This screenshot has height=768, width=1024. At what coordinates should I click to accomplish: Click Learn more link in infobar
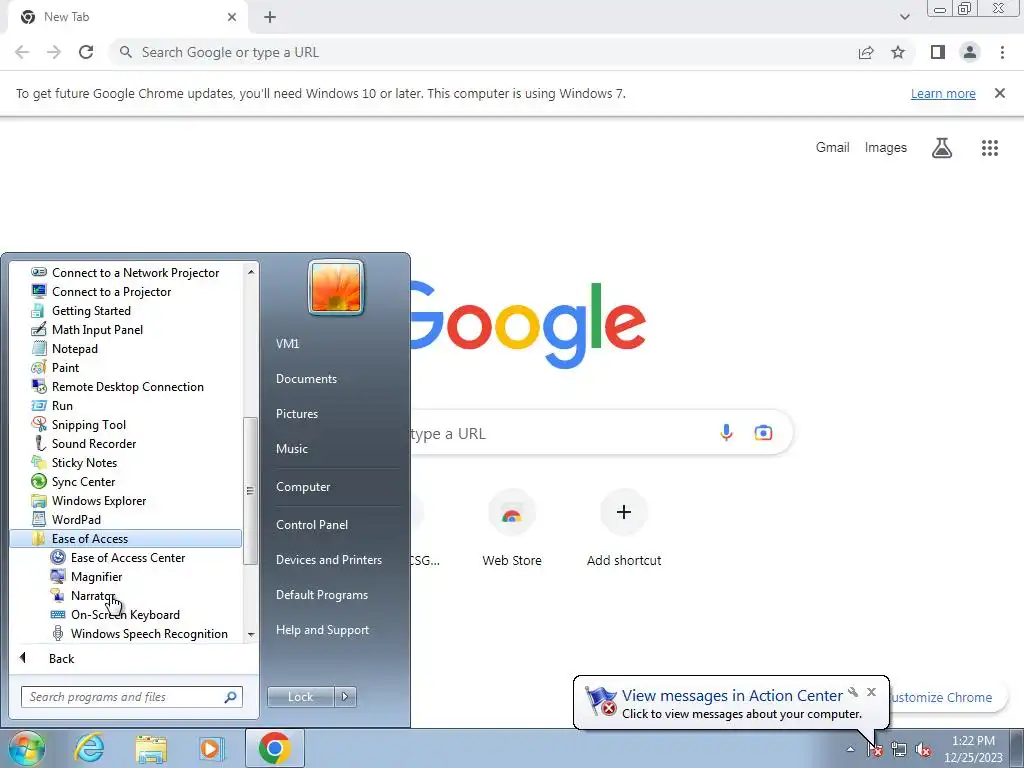point(943,93)
